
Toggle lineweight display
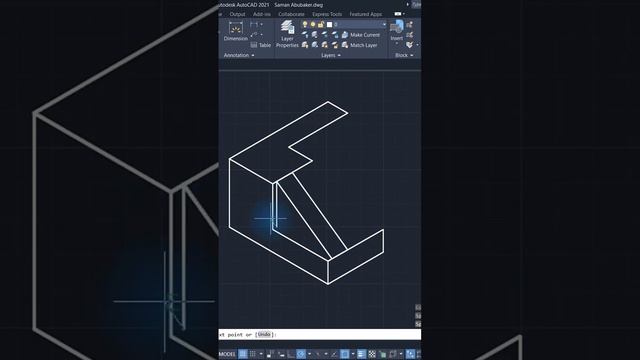pyautogui.click(x=361, y=354)
